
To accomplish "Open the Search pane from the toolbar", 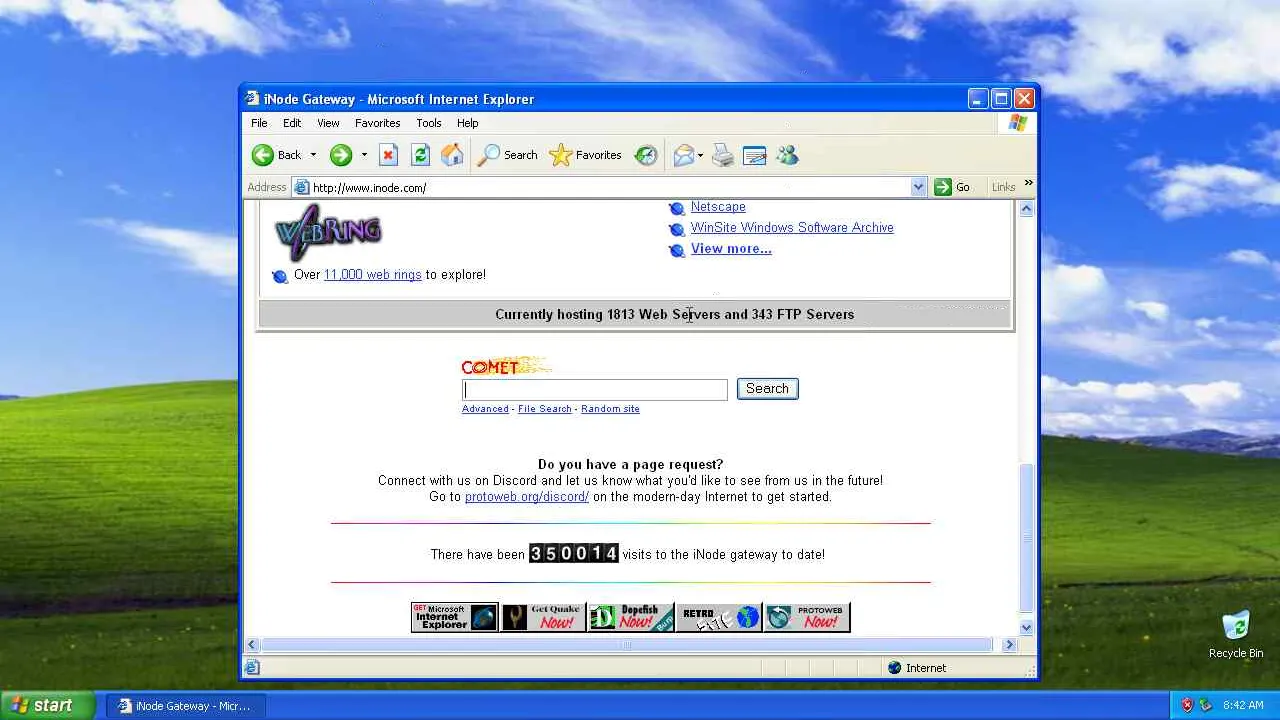I will 508,155.
